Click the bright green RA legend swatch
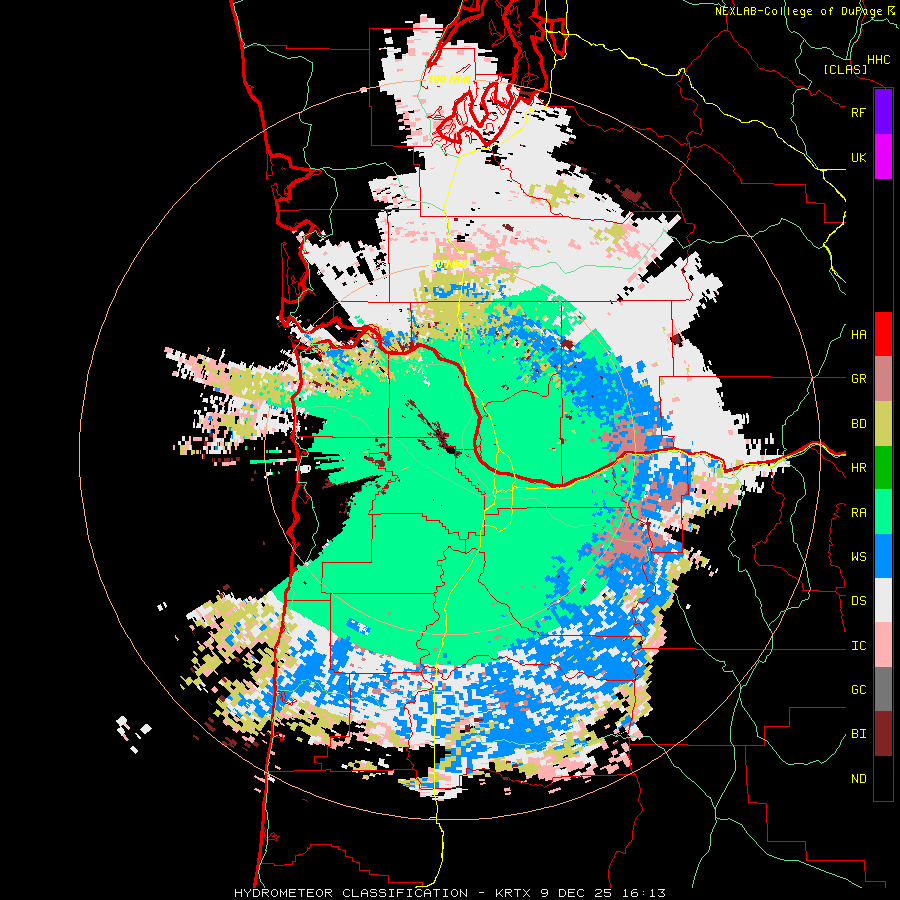Screen dimensions: 900x900 tap(883, 512)
